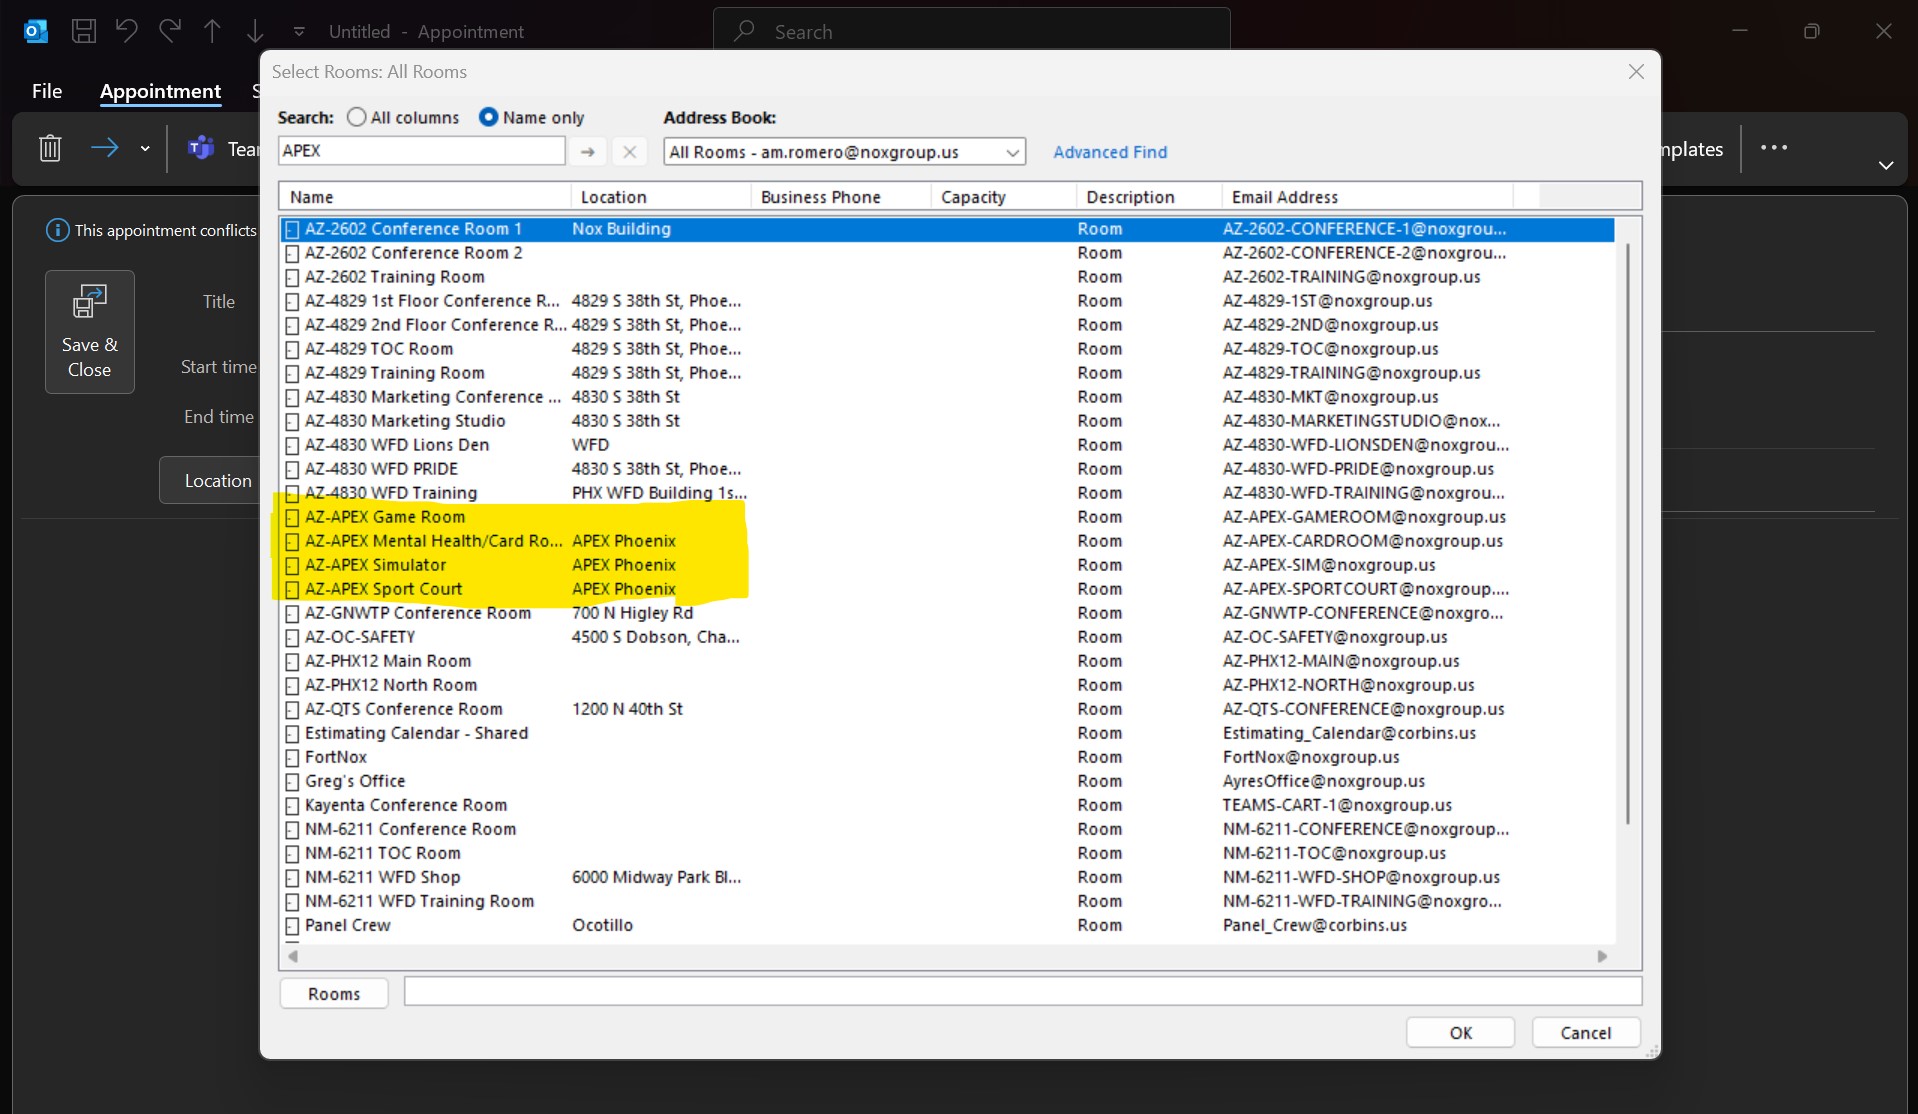The image size is (1918, 1114).
Task: Sort by the Capacity column header
Action: click(x=1004, y=197)
